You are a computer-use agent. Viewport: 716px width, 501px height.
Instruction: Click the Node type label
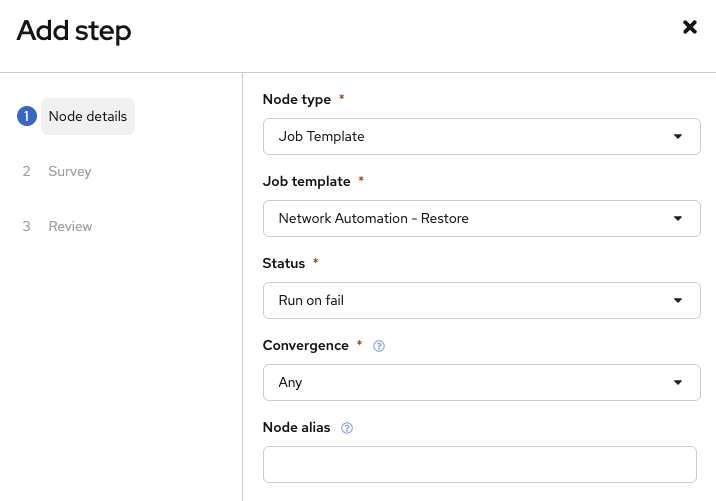tap(297, 99)
